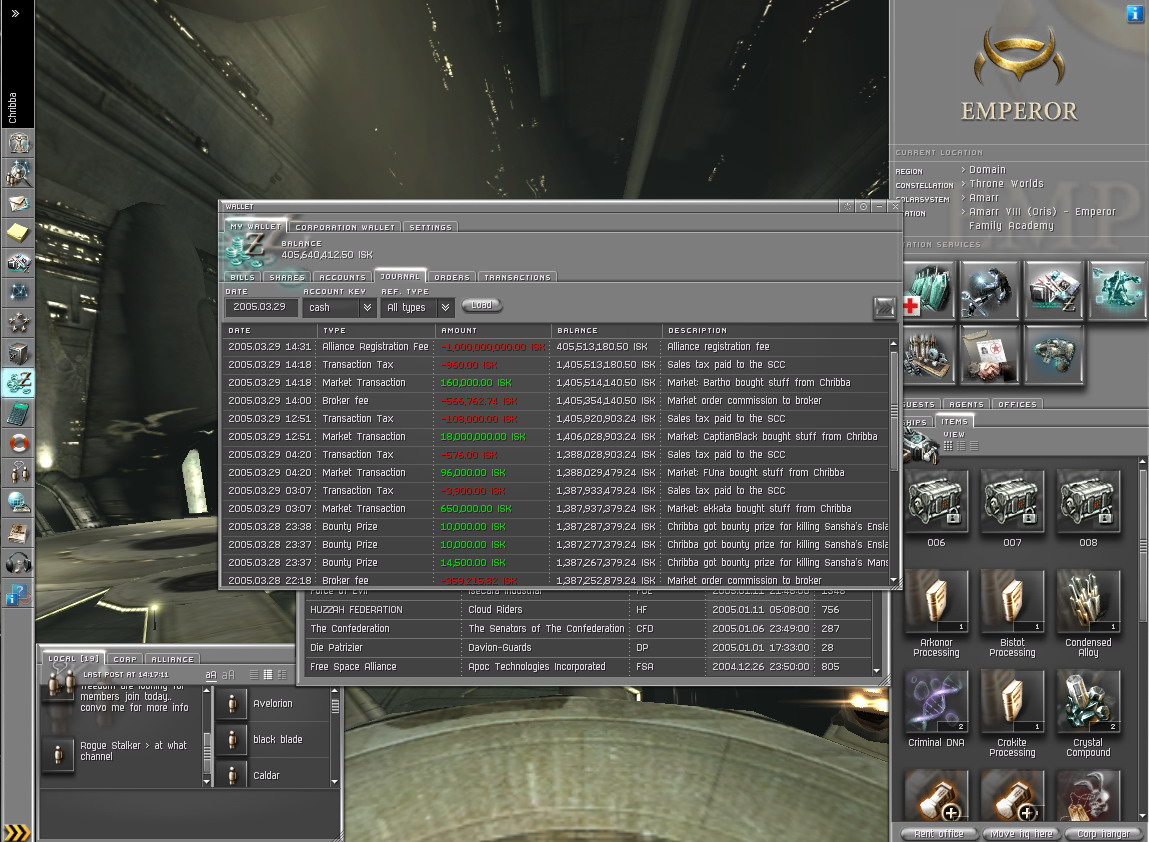
Task: Open the star-map constellation sidebar icon
Action: pos(18,292)
